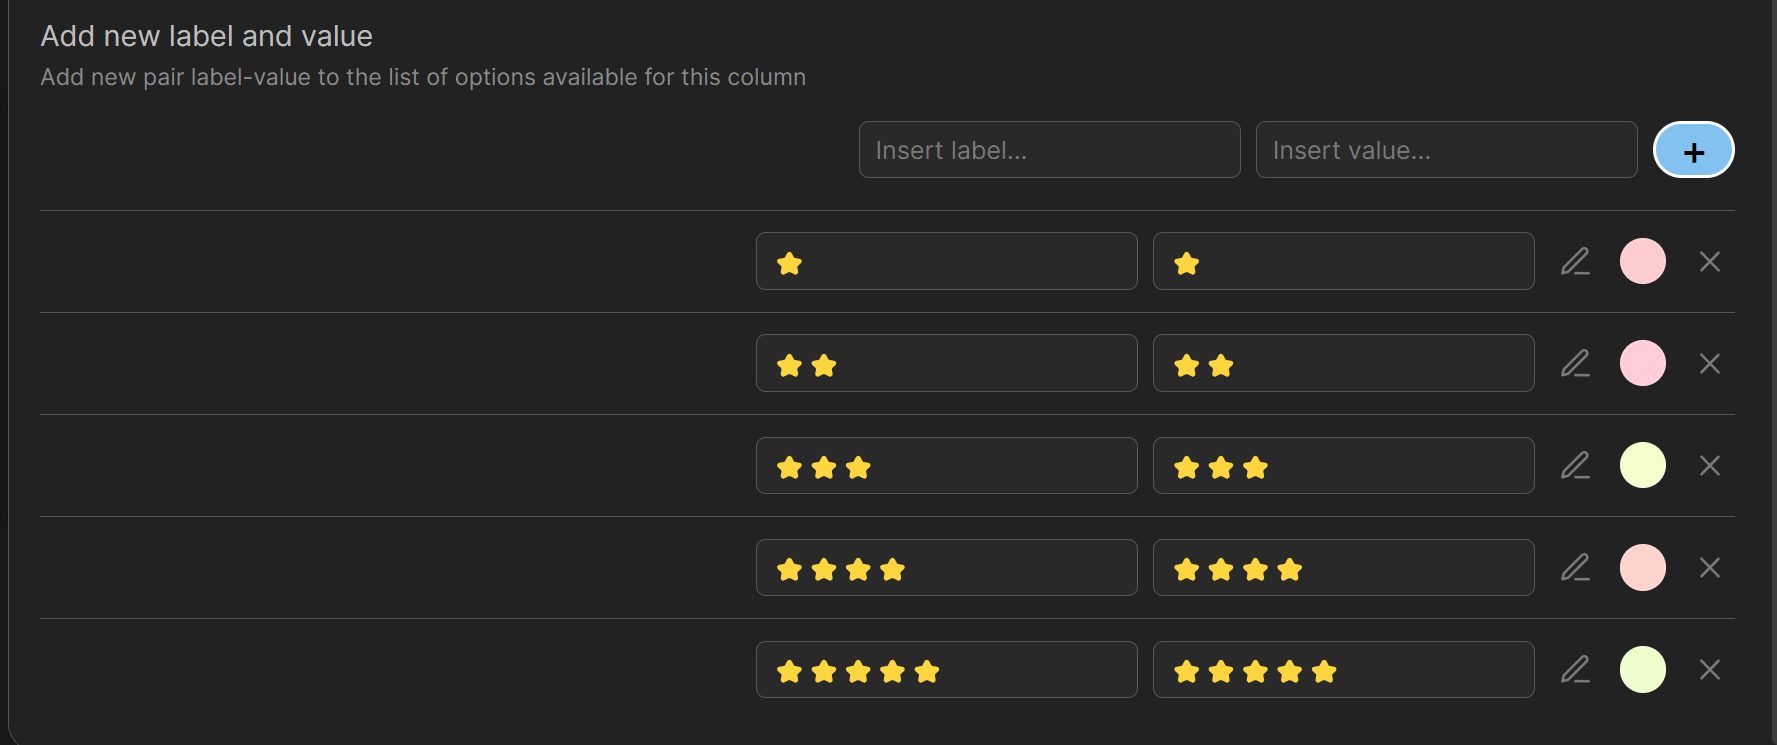Viewport: 1777px width, 745px height.
Task: Delete the one-star option
Action: tap(1709, 261)
